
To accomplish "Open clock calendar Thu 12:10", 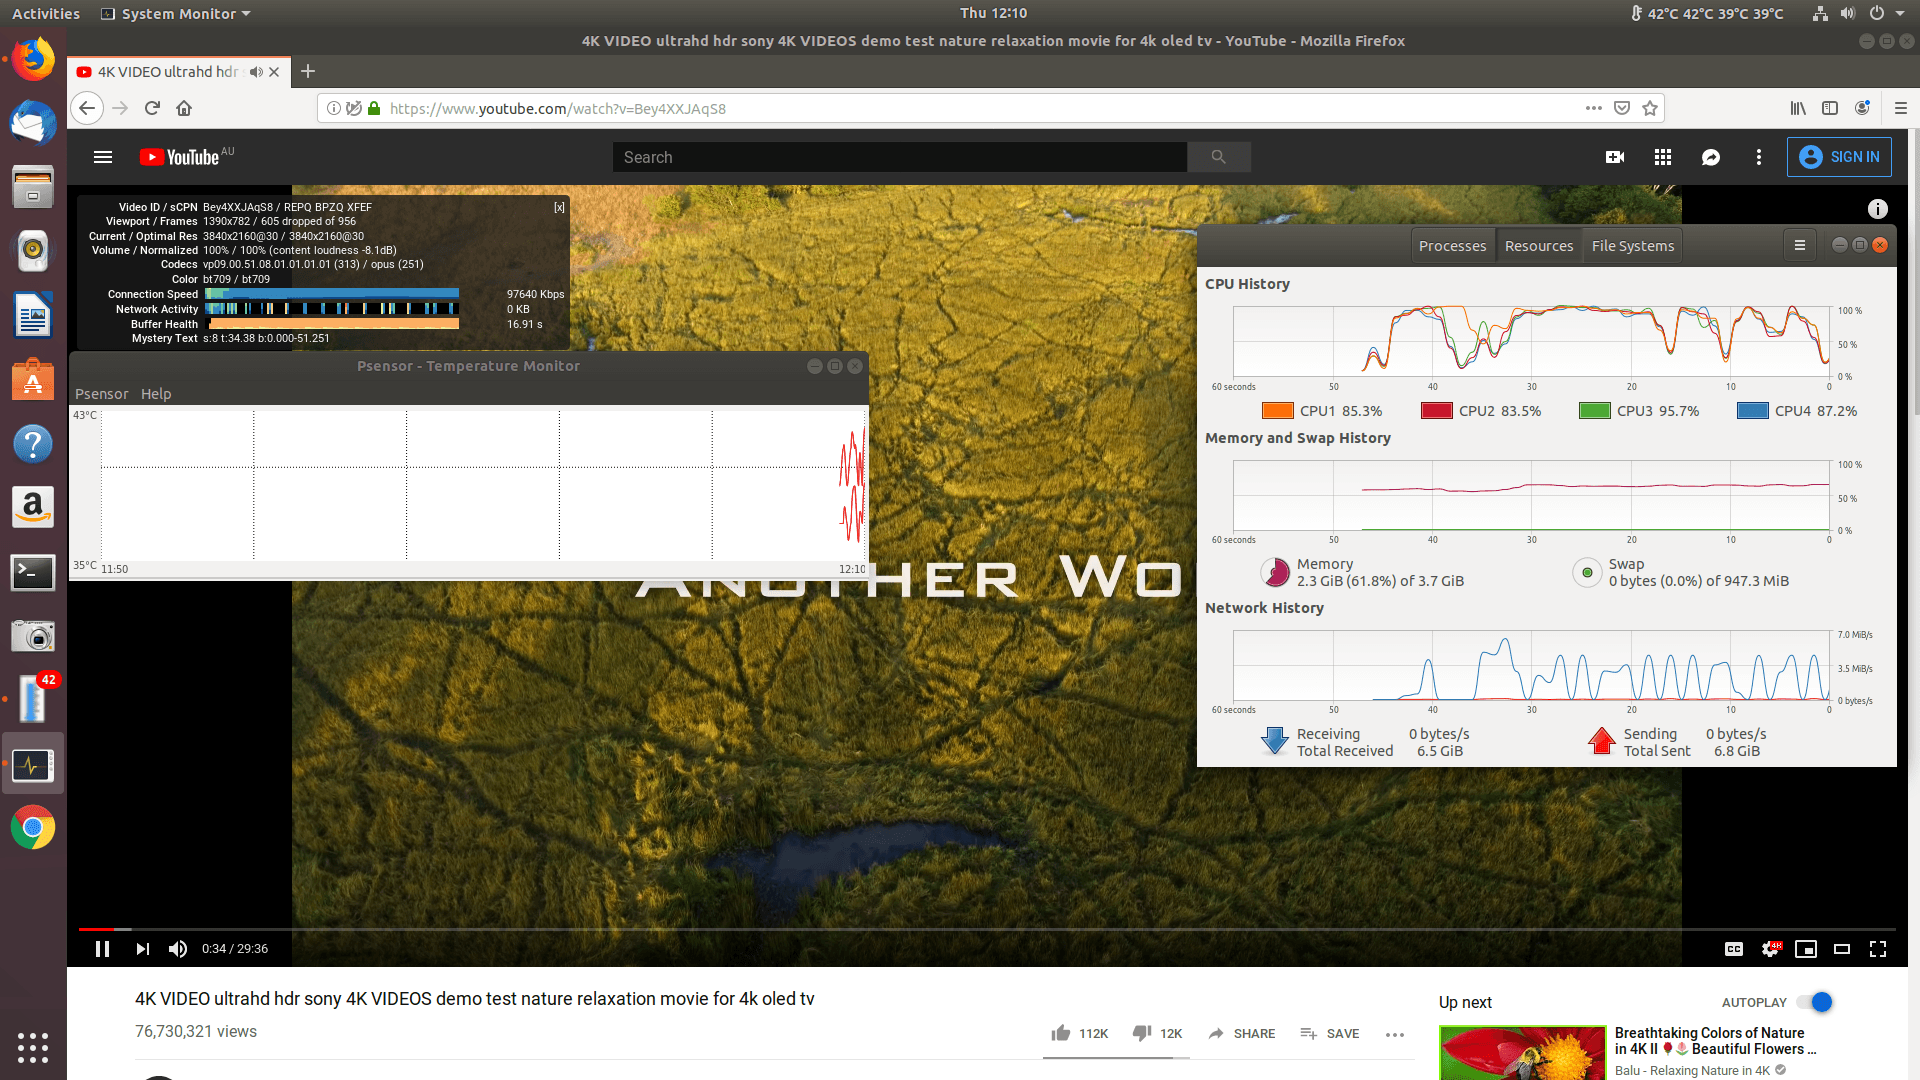I will (x=993, y=13).
